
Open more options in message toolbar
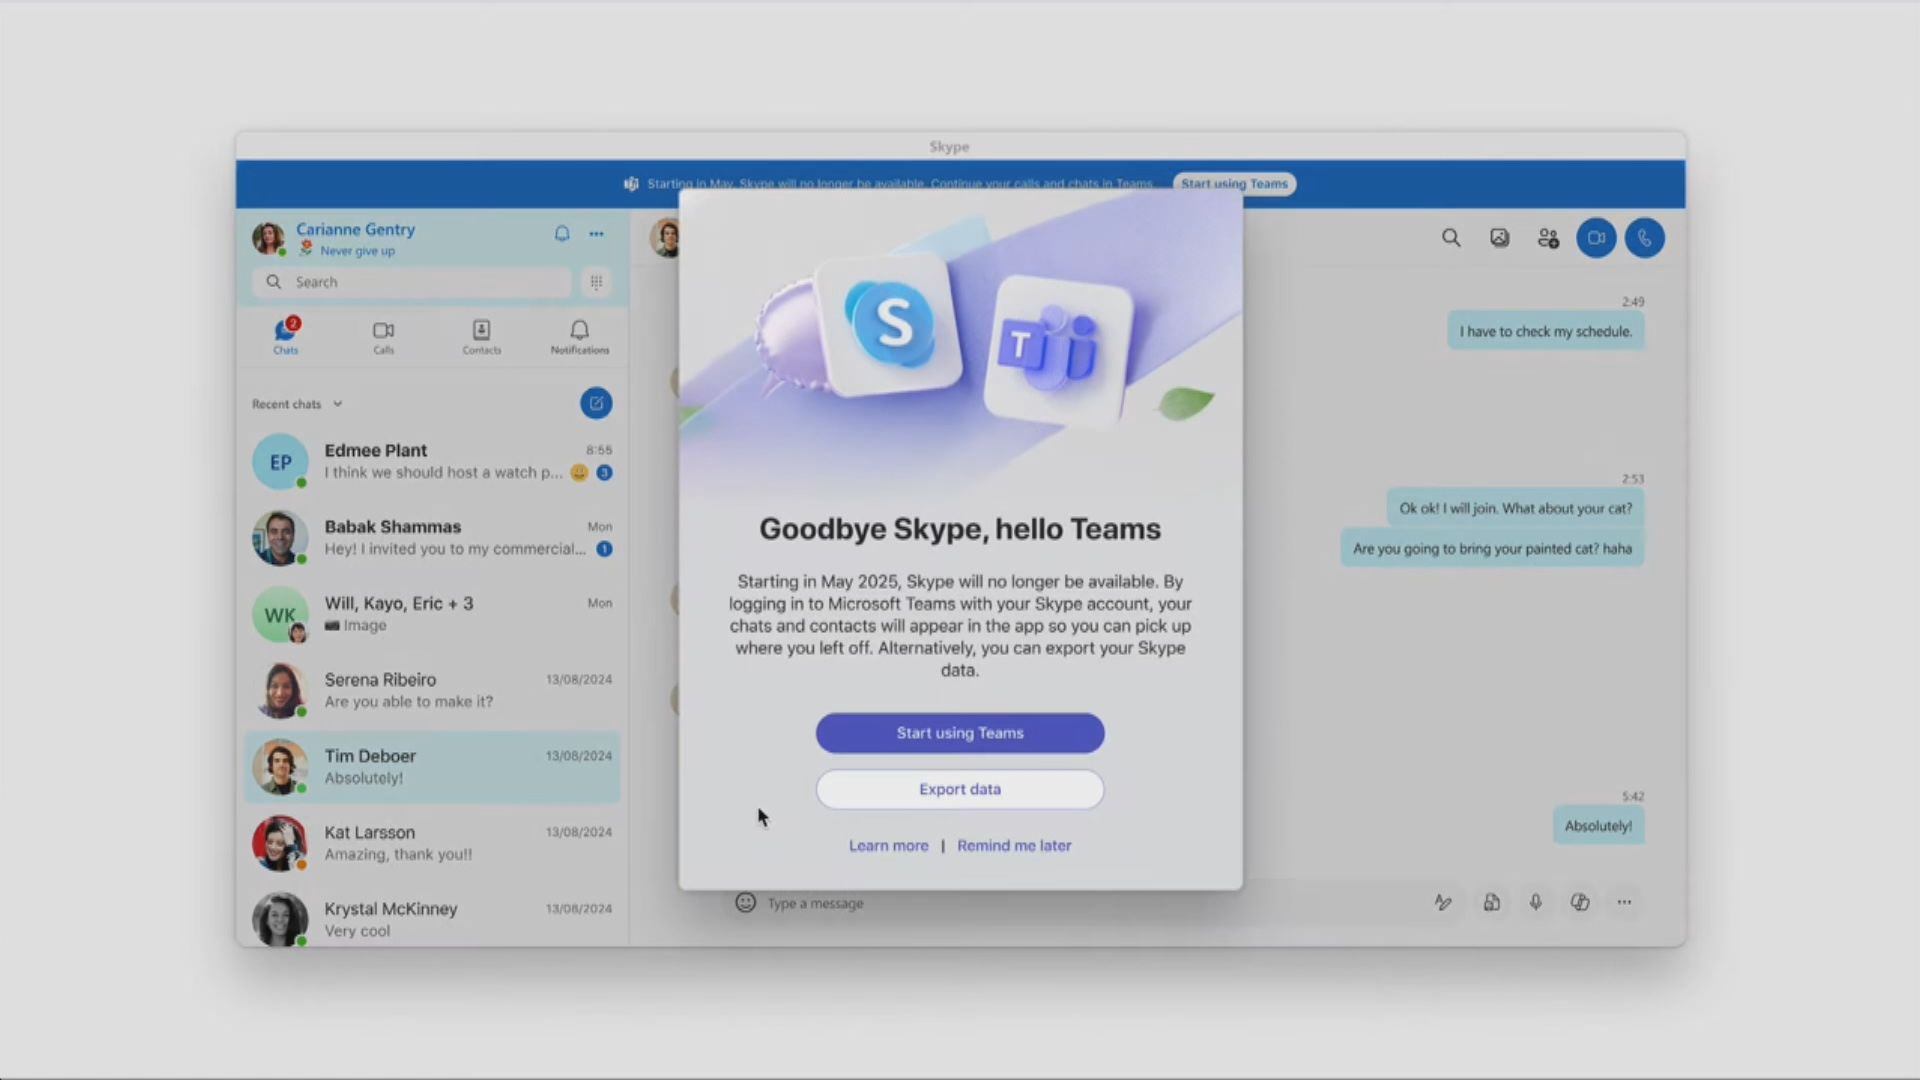pos(1624,902)
